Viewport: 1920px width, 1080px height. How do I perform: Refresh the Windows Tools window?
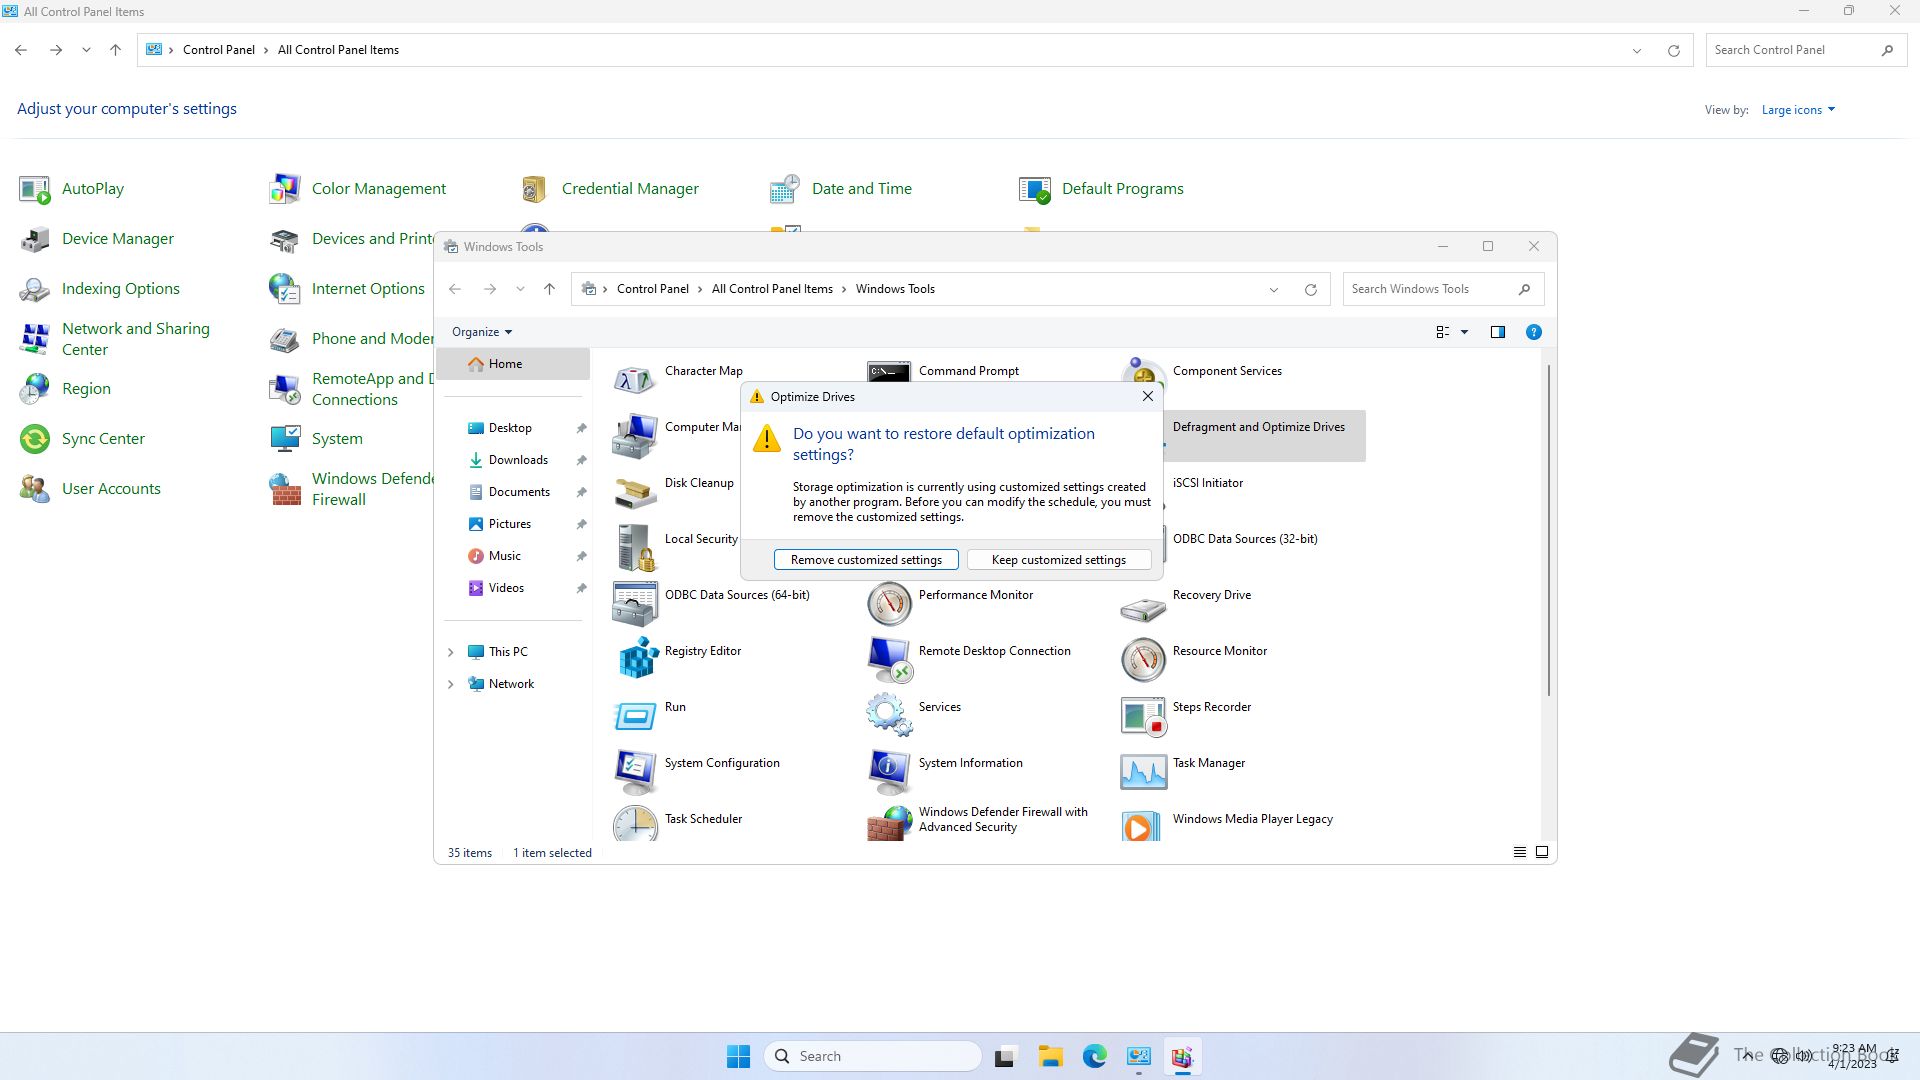pyautogui.click(x=1310, y=290)
